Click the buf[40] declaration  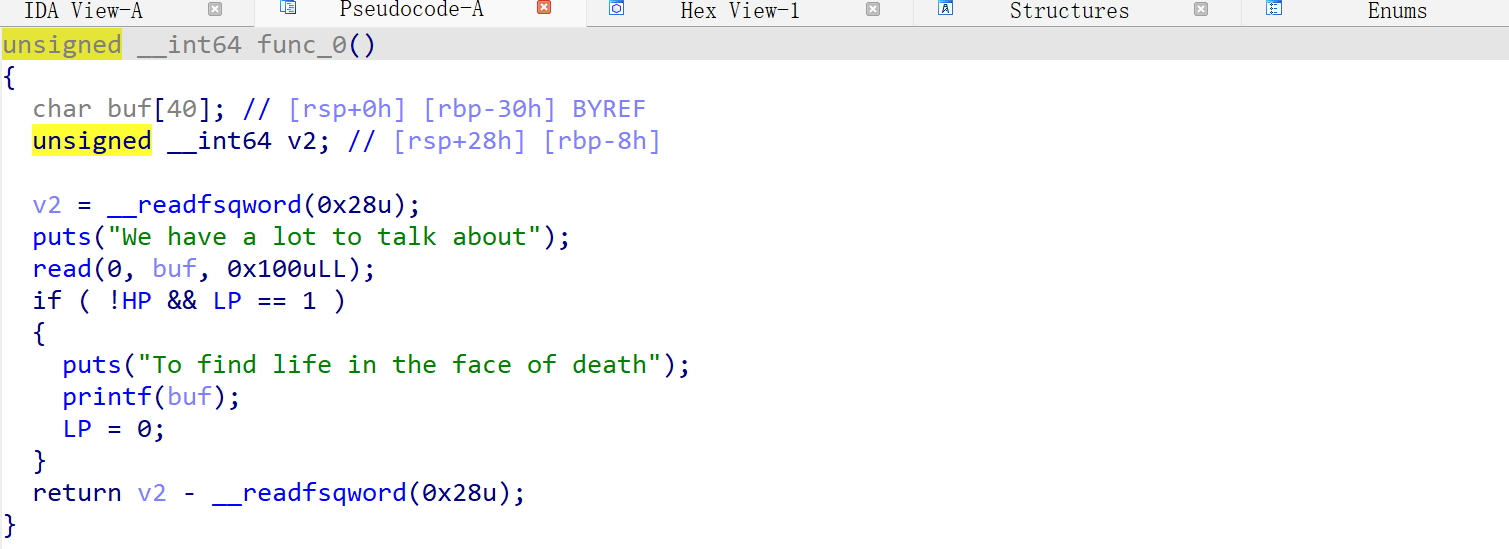152,109
